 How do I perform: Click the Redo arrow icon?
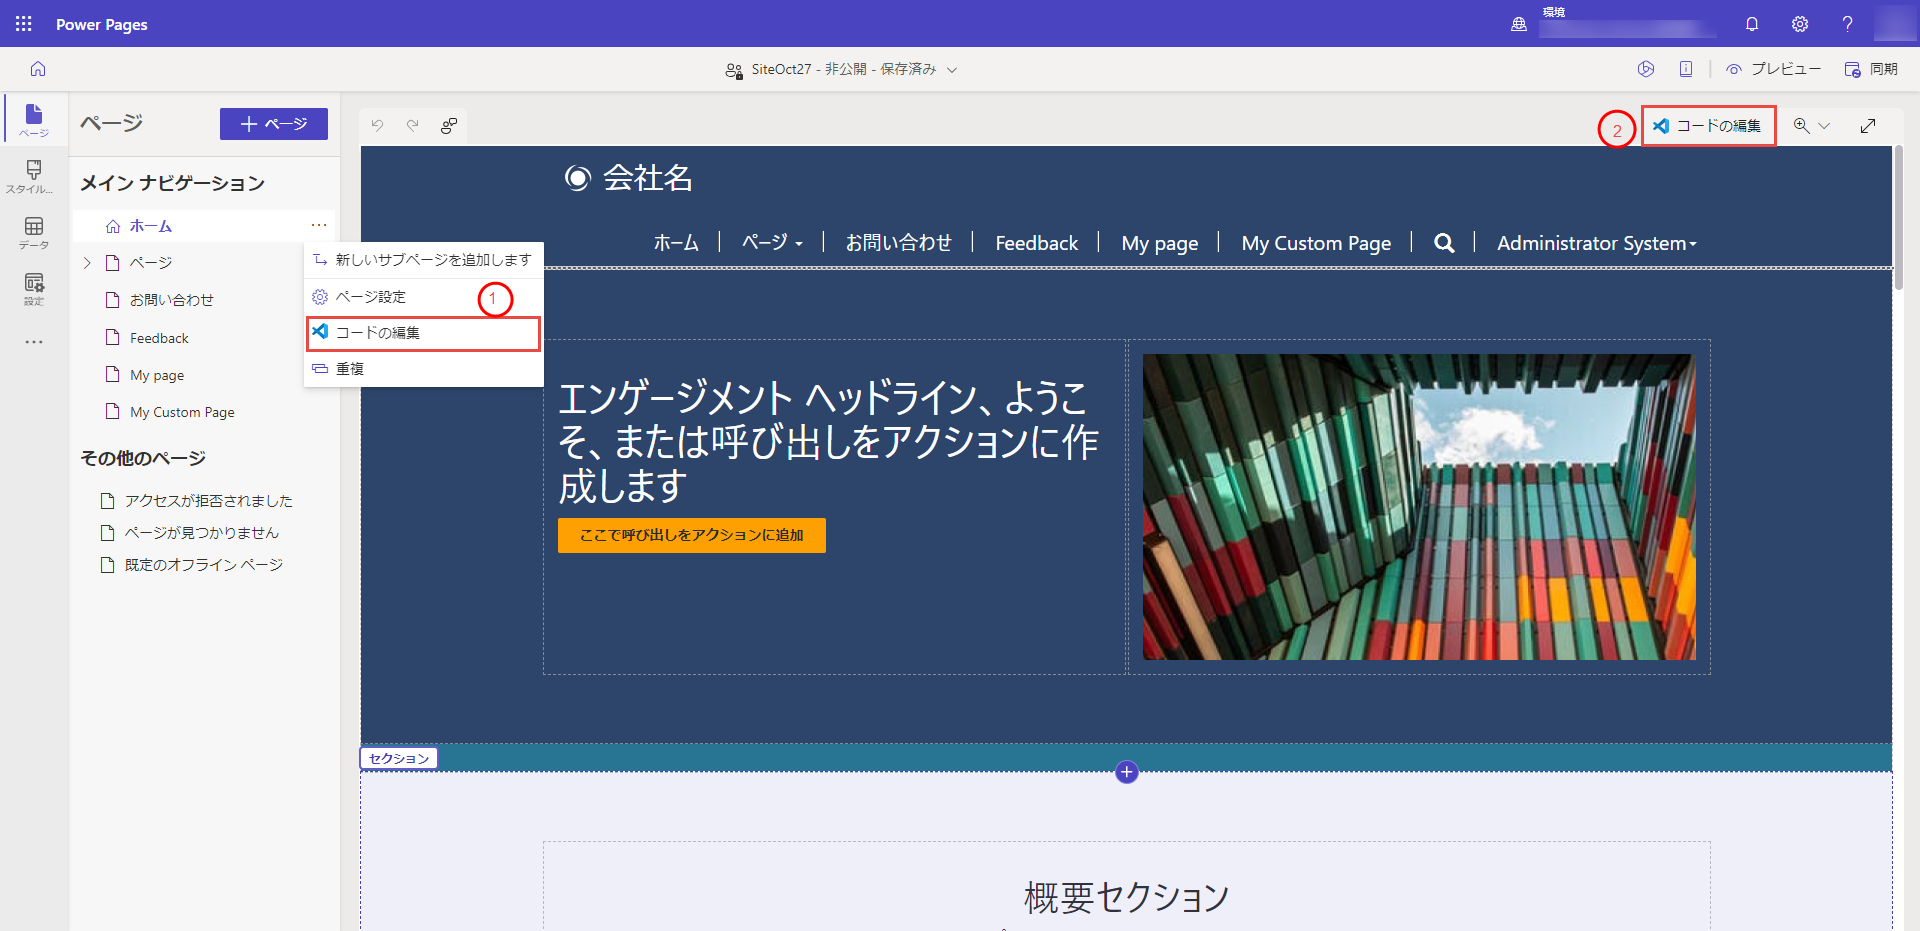(412, 125)
